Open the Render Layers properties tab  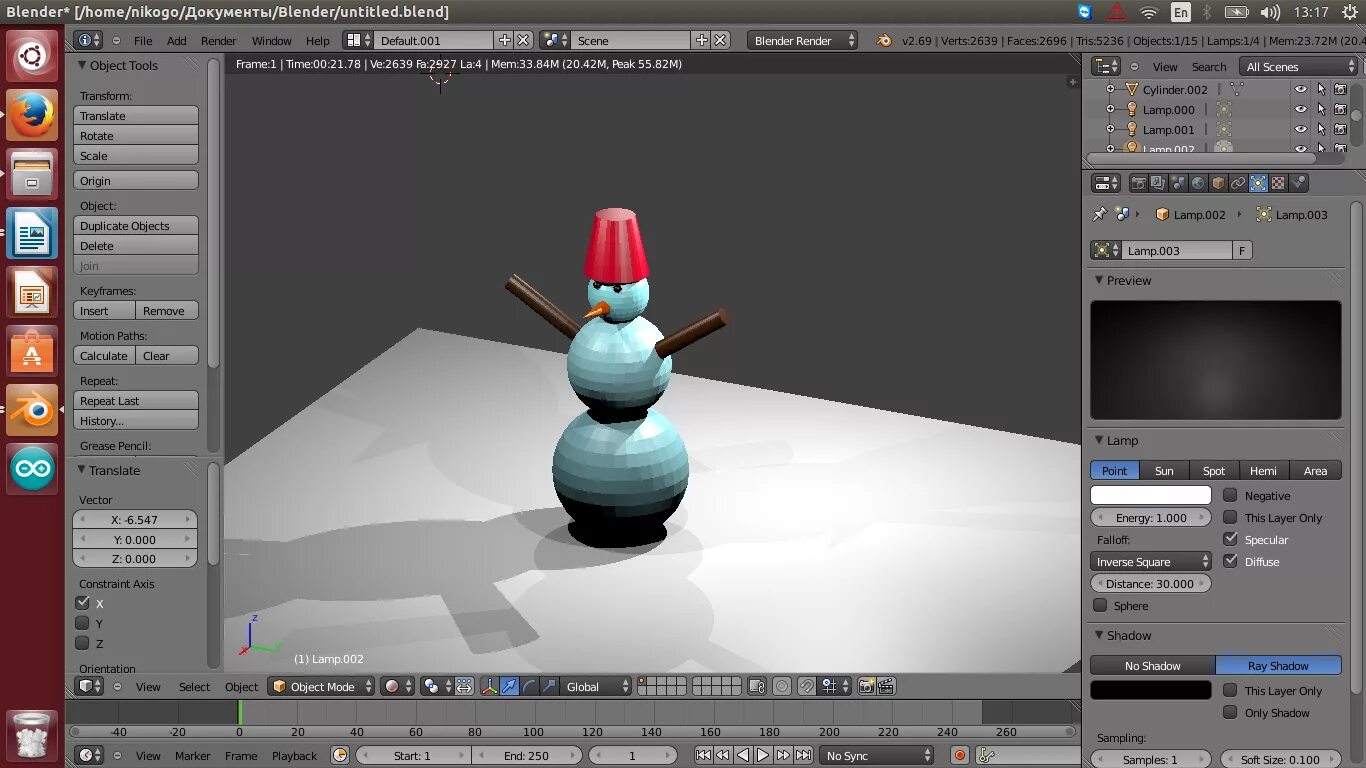click(x=1158, y=183)
